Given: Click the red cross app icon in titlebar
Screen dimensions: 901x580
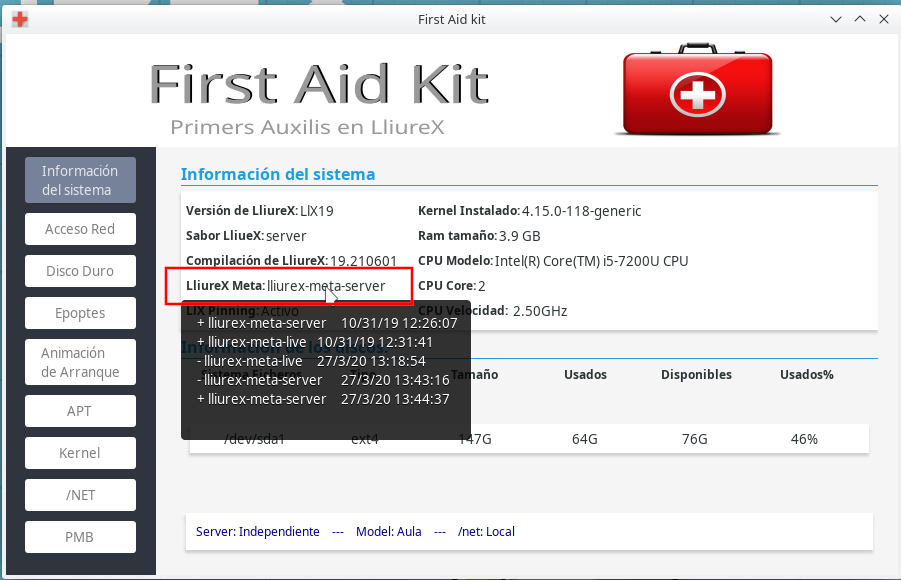Looking at the screenshot, I should (x=19, y=19).
